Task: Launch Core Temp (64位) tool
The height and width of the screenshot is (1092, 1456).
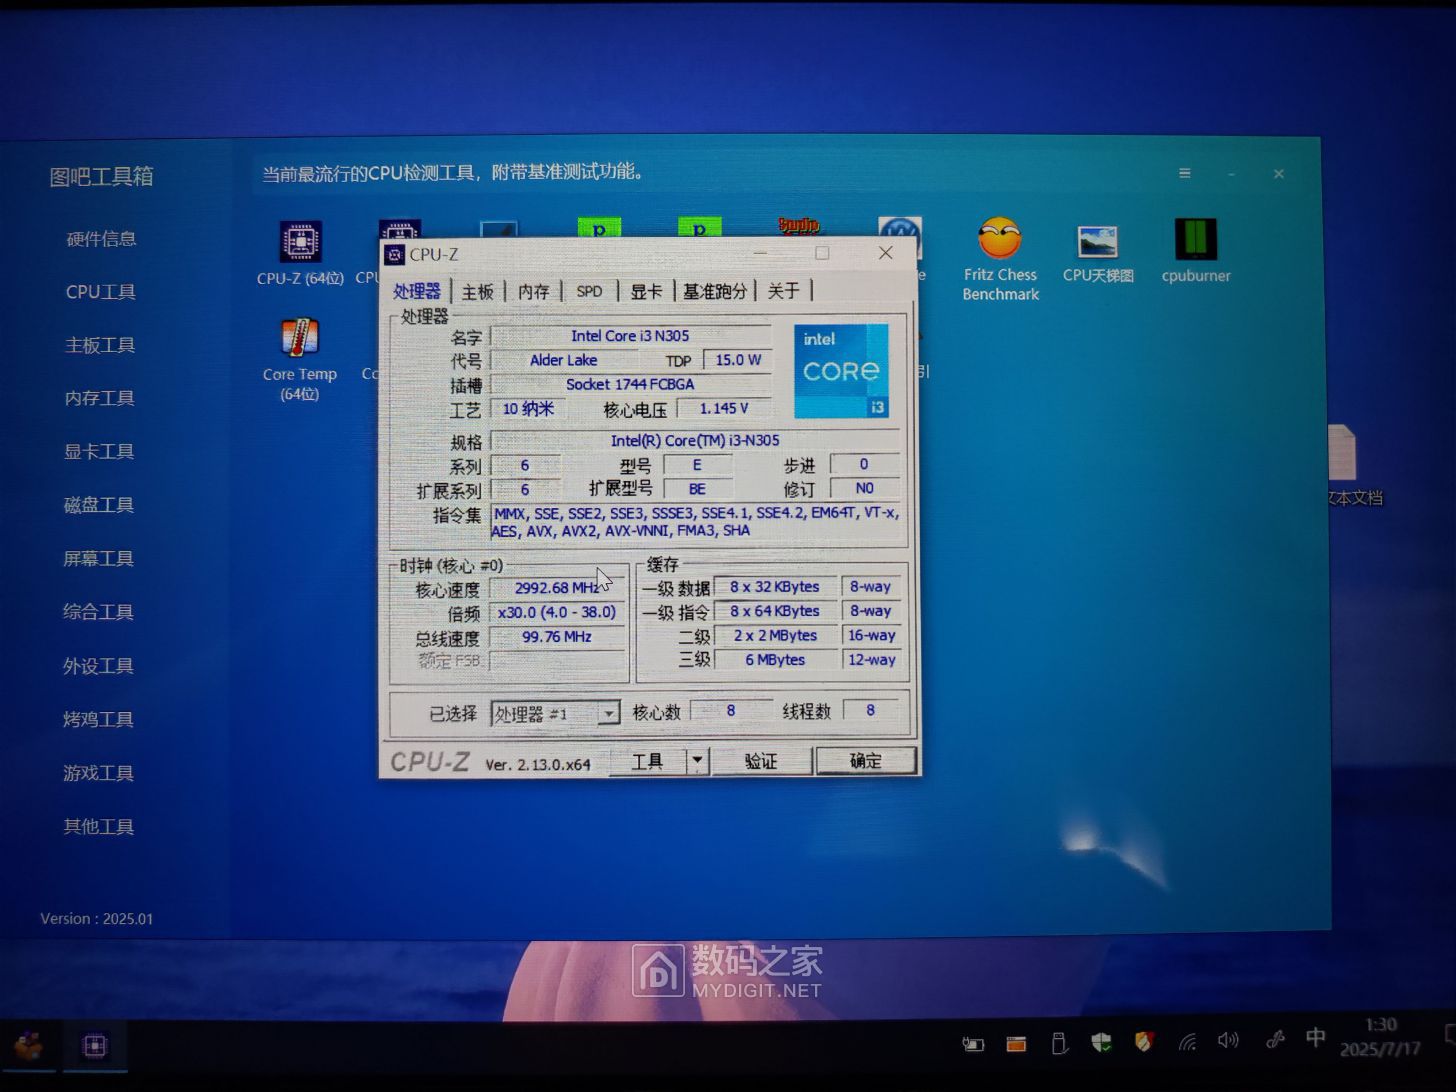Action: 299,360
